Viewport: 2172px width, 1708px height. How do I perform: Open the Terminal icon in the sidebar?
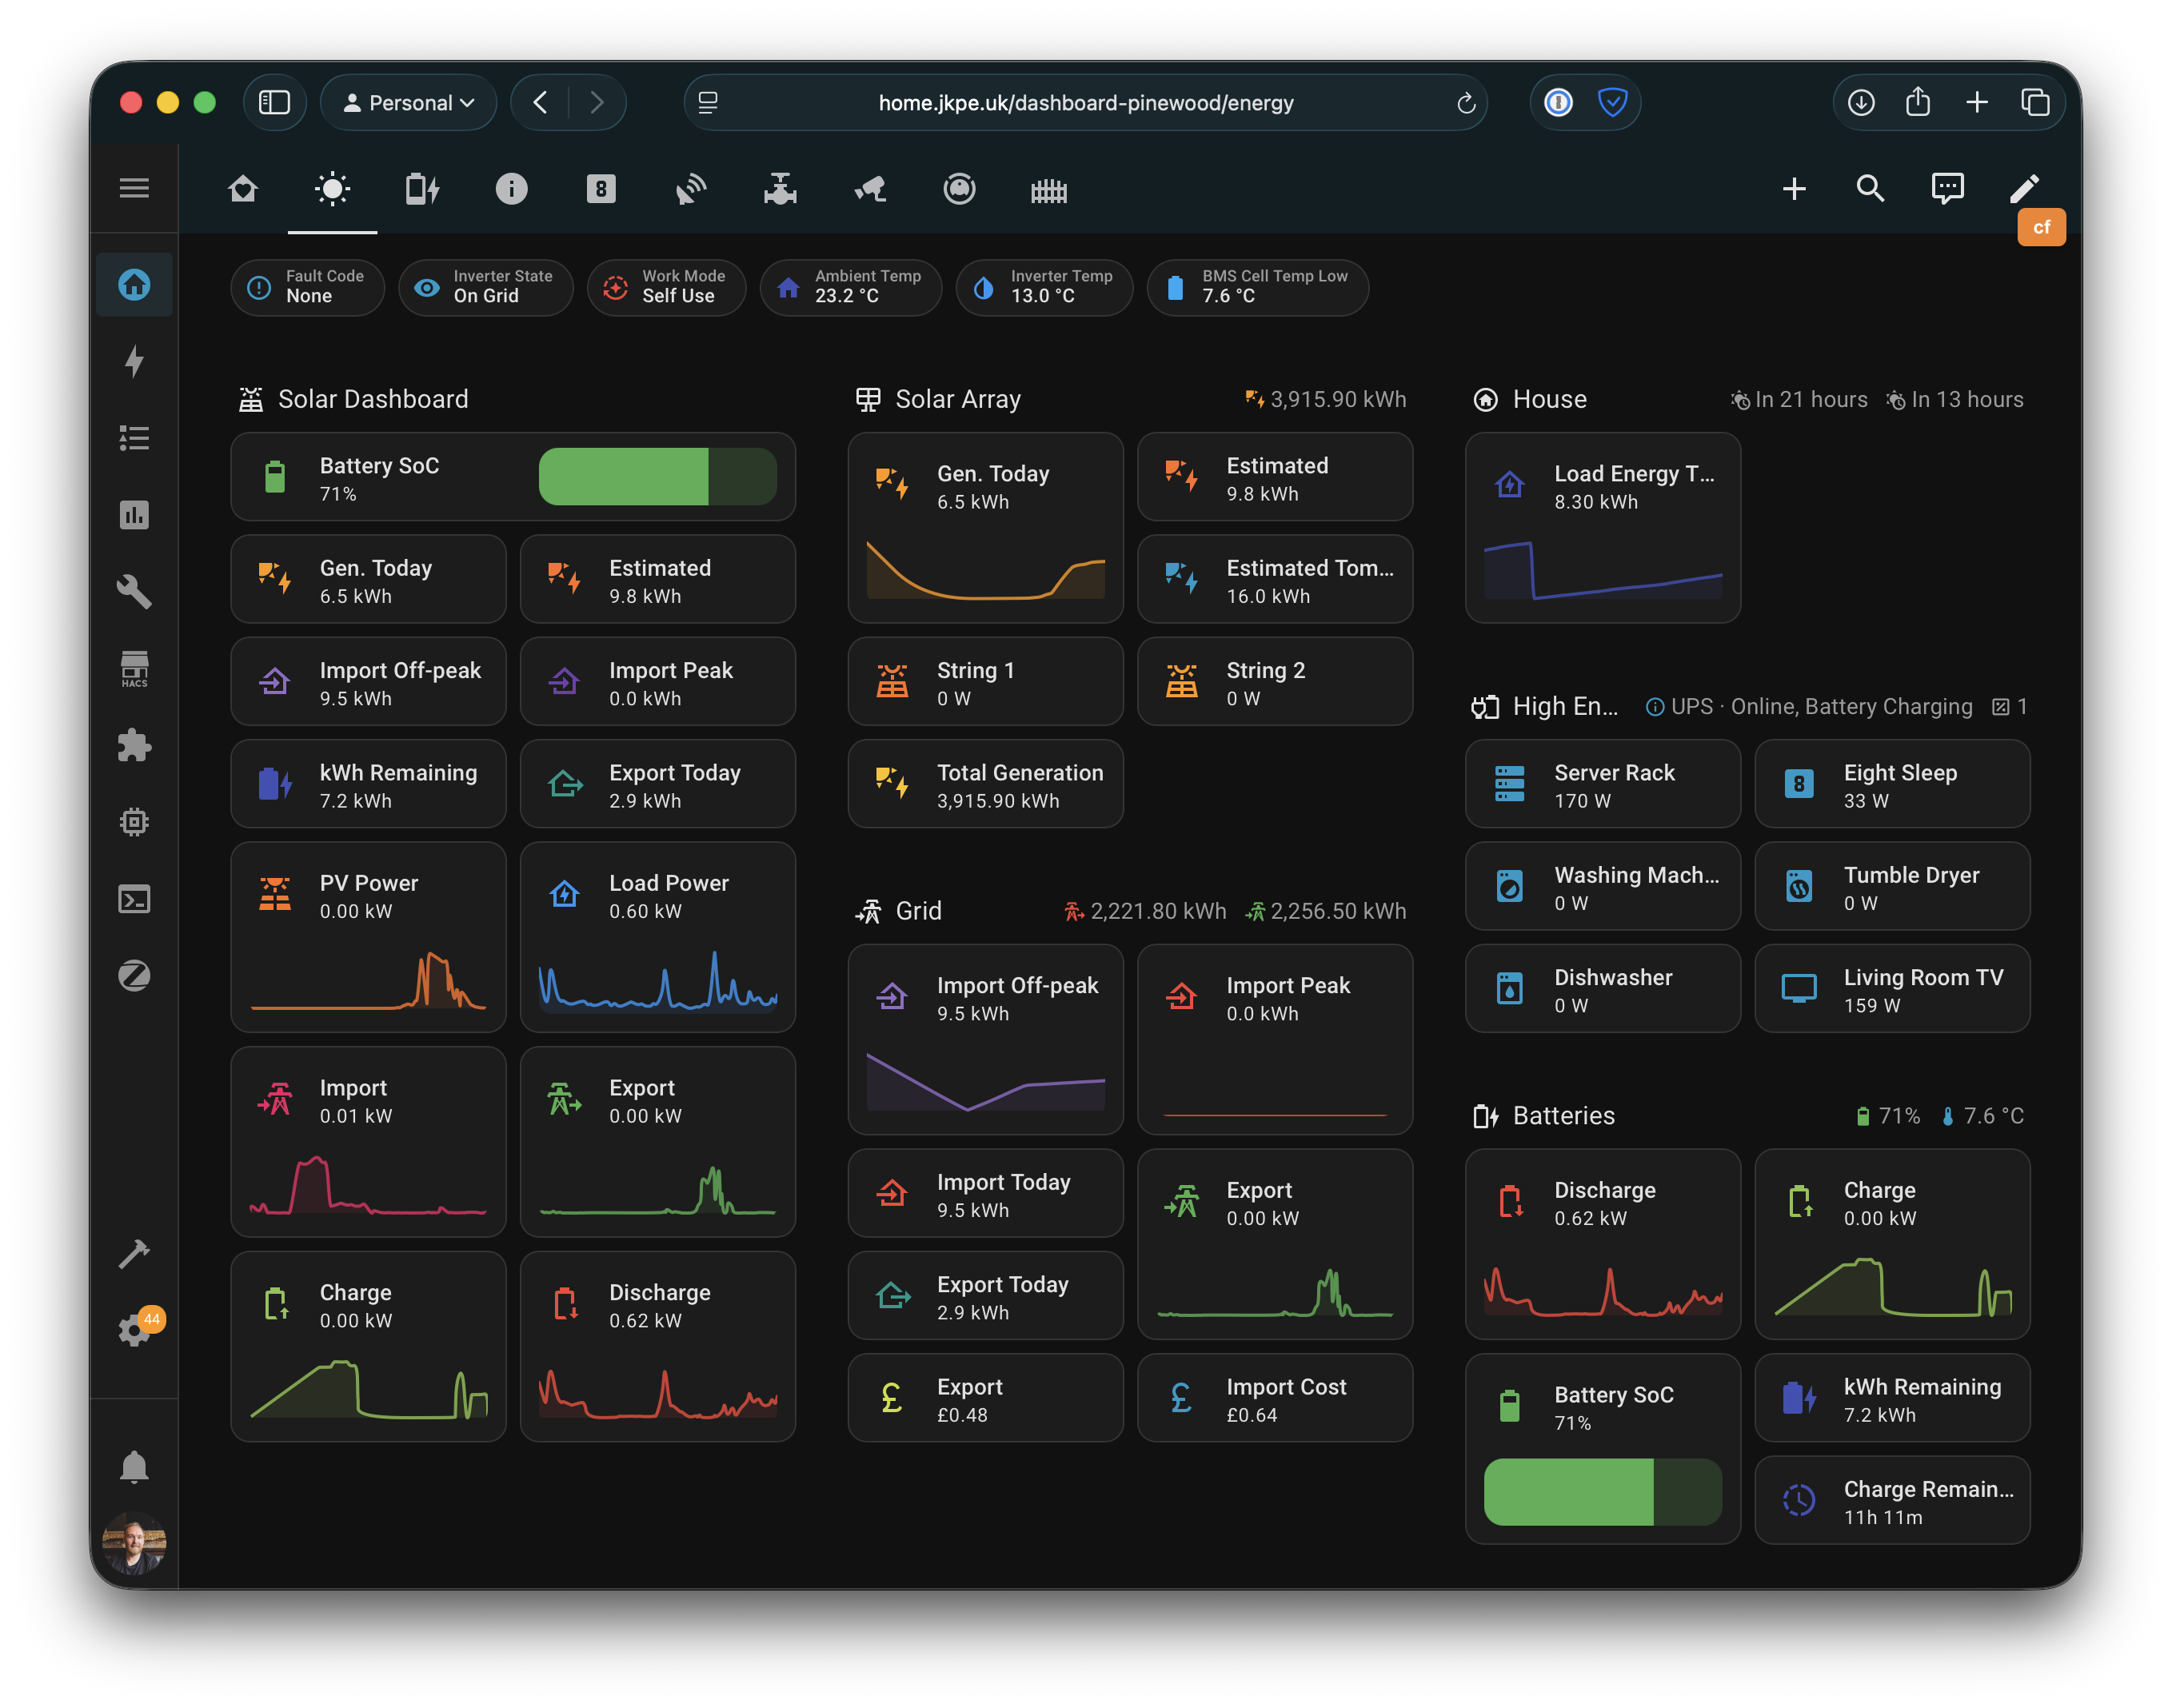135,899
